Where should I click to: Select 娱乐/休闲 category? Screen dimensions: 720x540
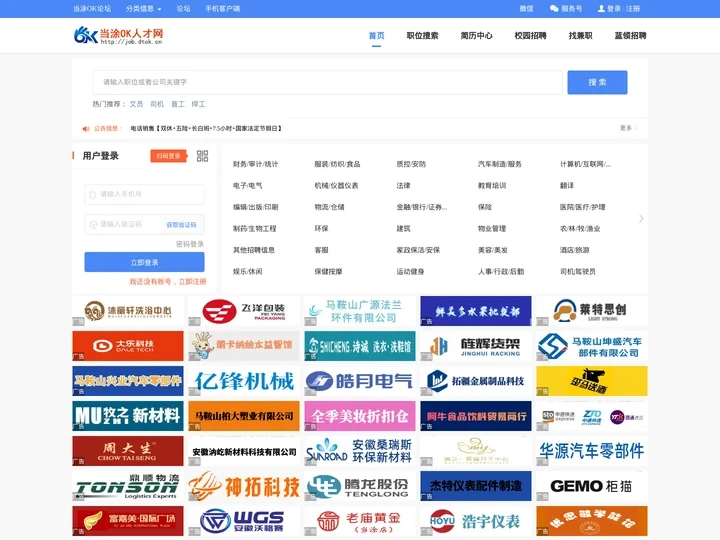pyautogui.click(x=248, y=272)
